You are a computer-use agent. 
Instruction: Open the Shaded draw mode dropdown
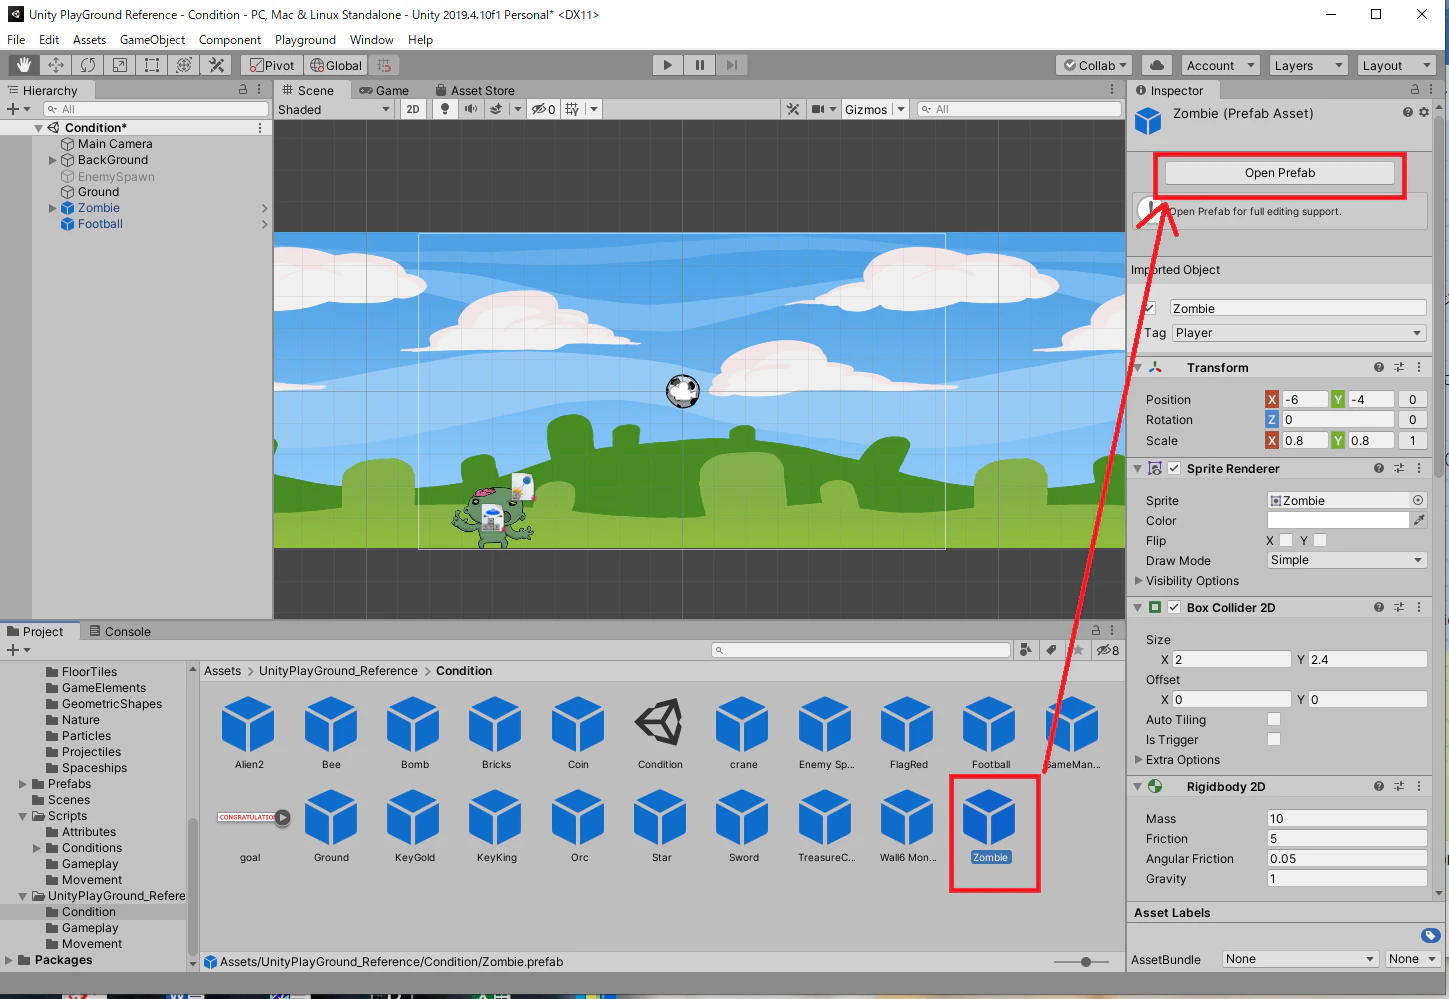click(334, 109)
